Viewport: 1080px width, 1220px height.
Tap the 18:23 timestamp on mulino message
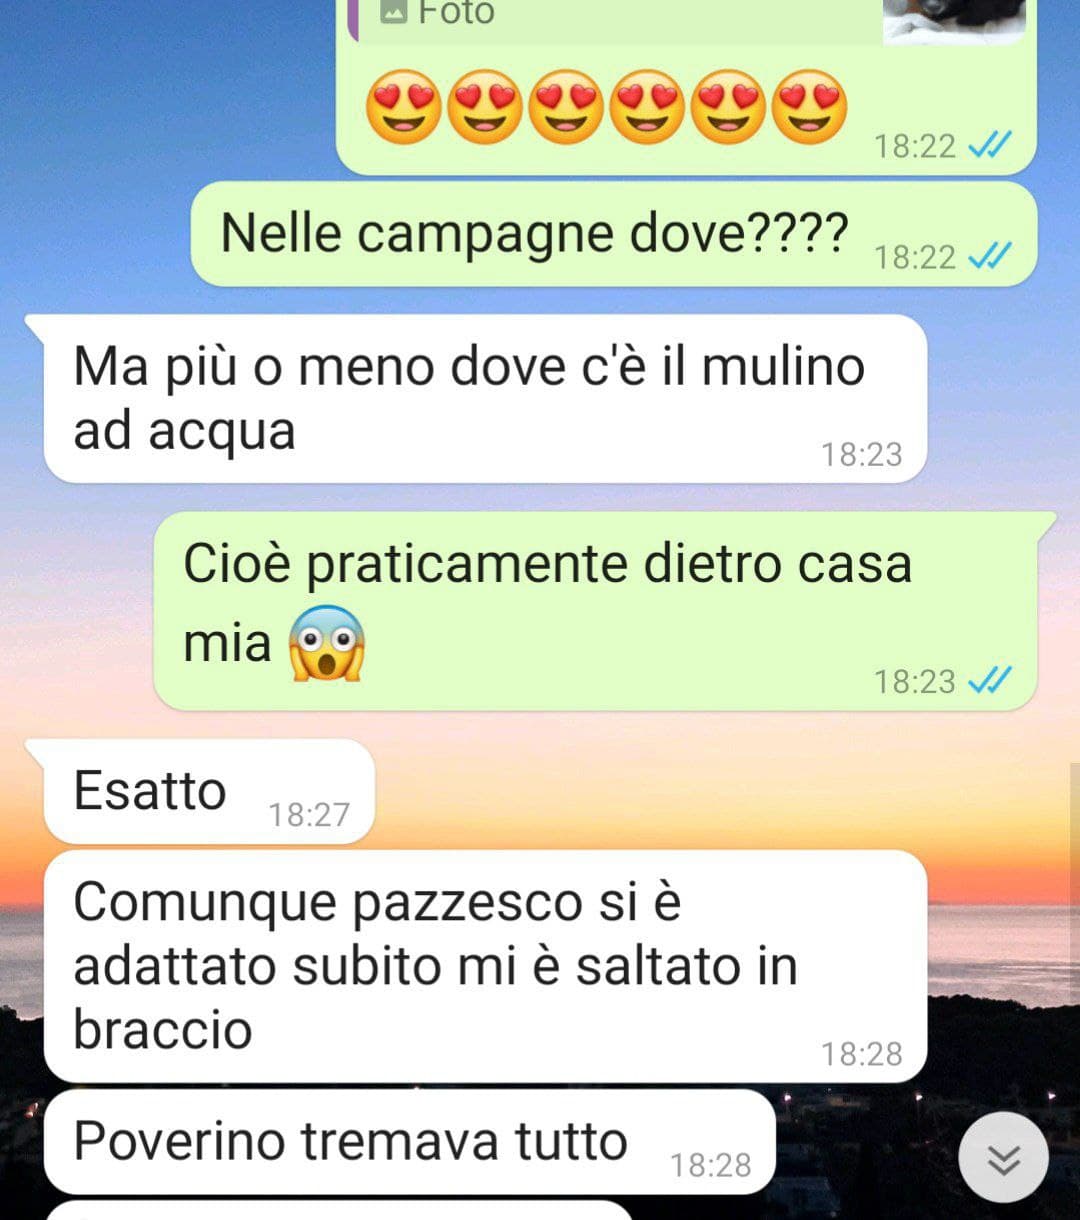click(x=862, y=455)
